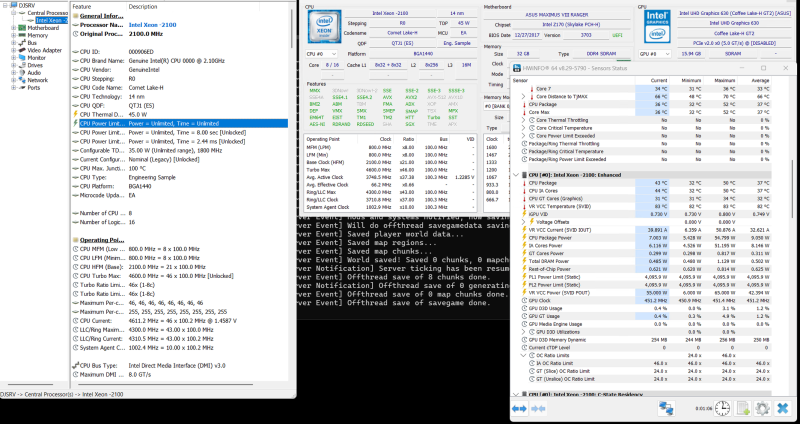Expand the Memory tree node
Screen dimensions: 800x424
[14, 36]
